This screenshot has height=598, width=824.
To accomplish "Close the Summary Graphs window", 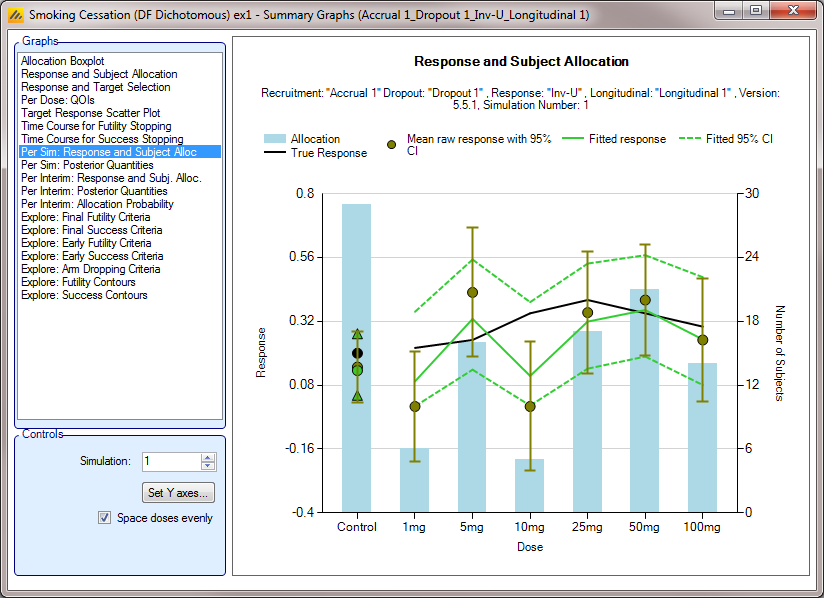I will pyautogui.click(x=791, y=11).
